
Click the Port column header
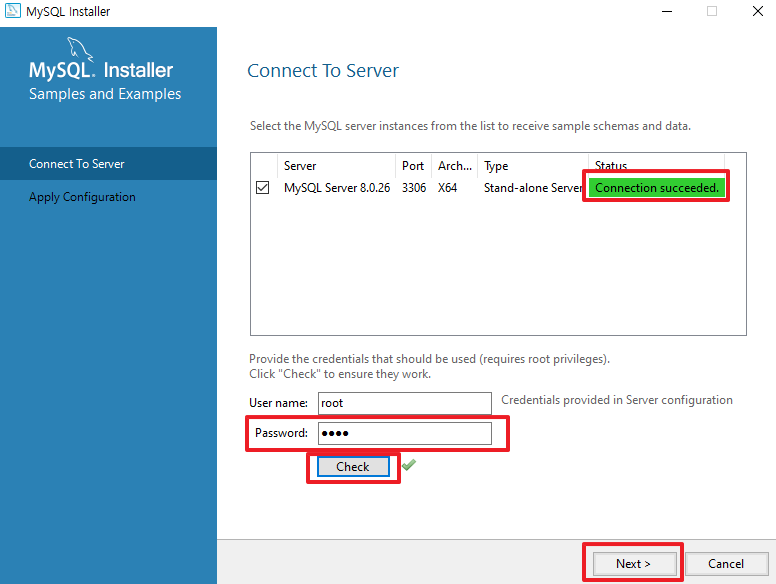413,166
